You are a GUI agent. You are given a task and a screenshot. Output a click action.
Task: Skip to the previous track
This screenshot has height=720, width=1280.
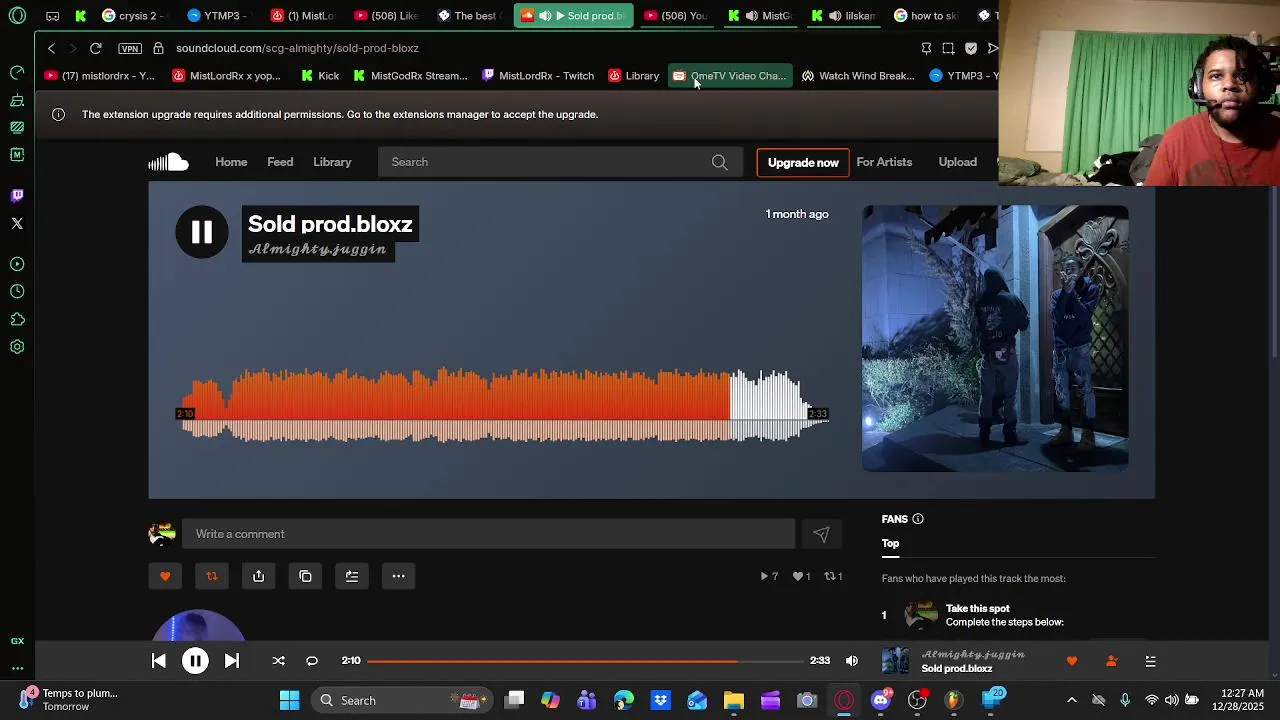(158, 661)
